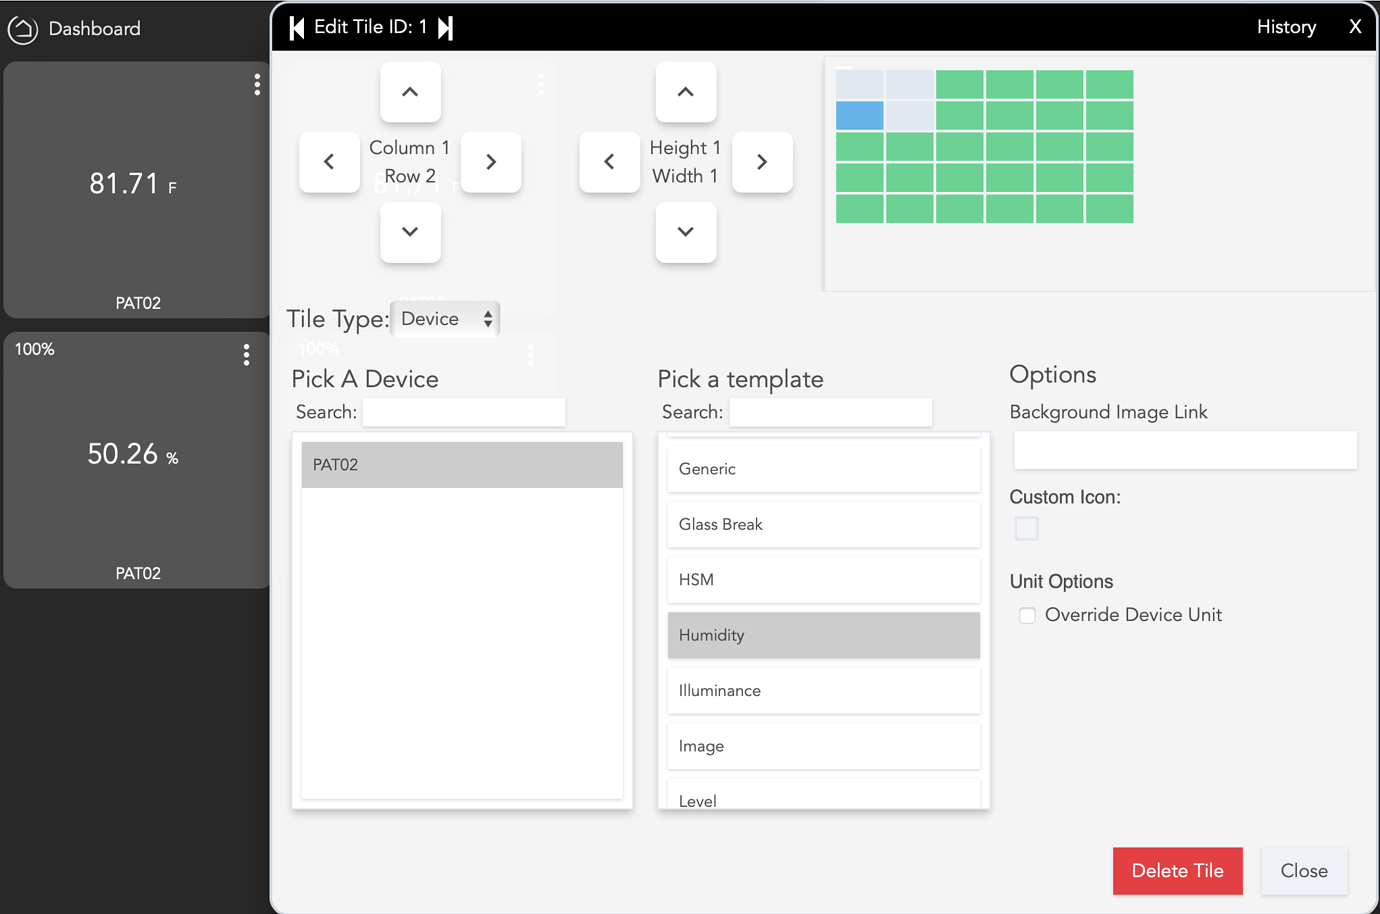
Task: Increase the Row value with the down arrow
Action: pyautogui.click(x=410, y=232)
